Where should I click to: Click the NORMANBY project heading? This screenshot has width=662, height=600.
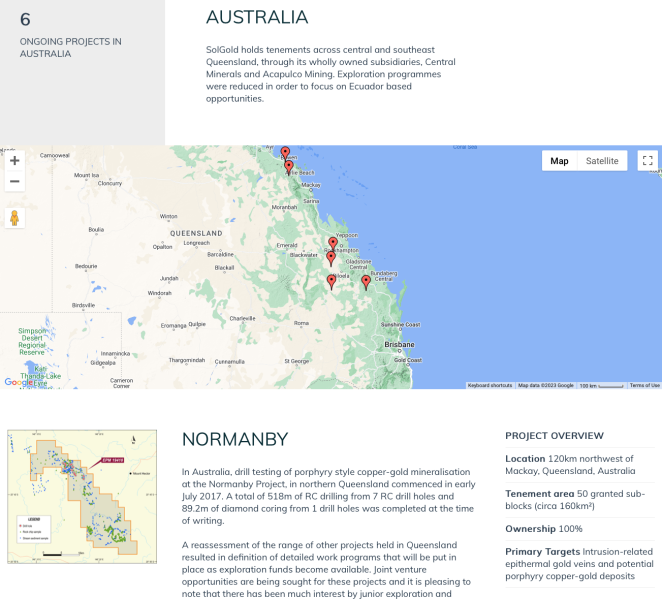coord(234,440)
